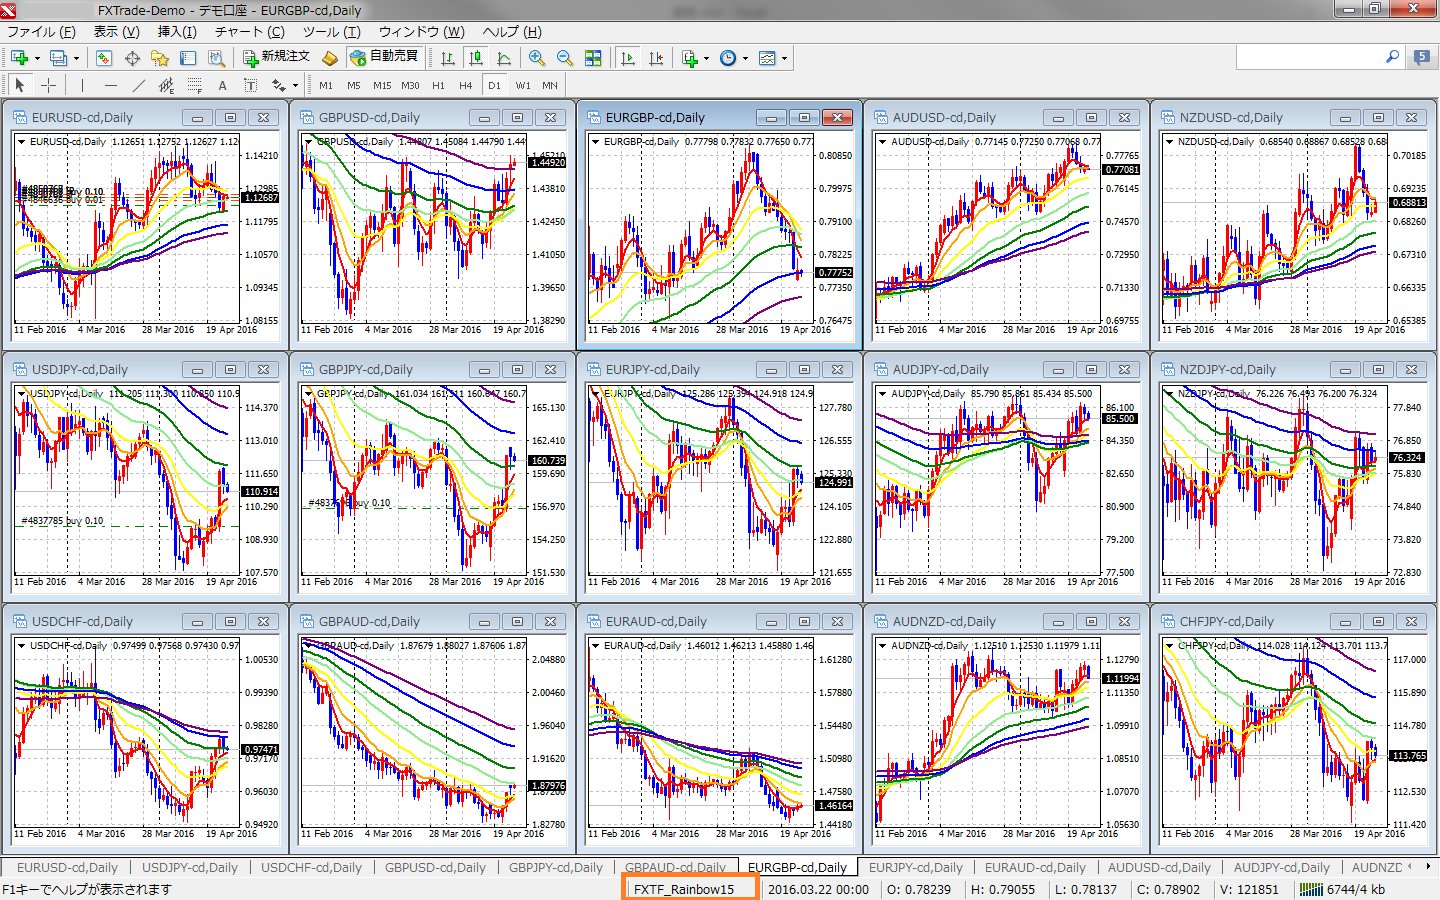Open the templates menu icon
This screenshot has height=900, width=1440.
[768, 58]
